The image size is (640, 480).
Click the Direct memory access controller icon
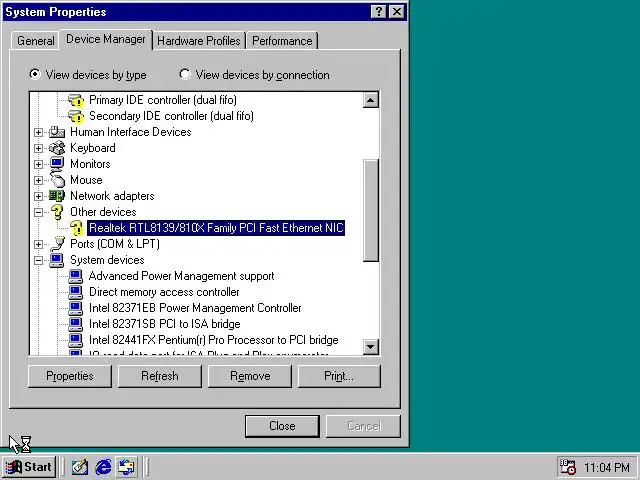point(76,292)
